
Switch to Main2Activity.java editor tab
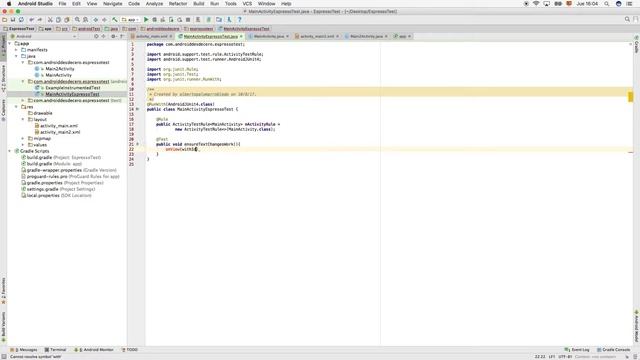pos(366,36)
